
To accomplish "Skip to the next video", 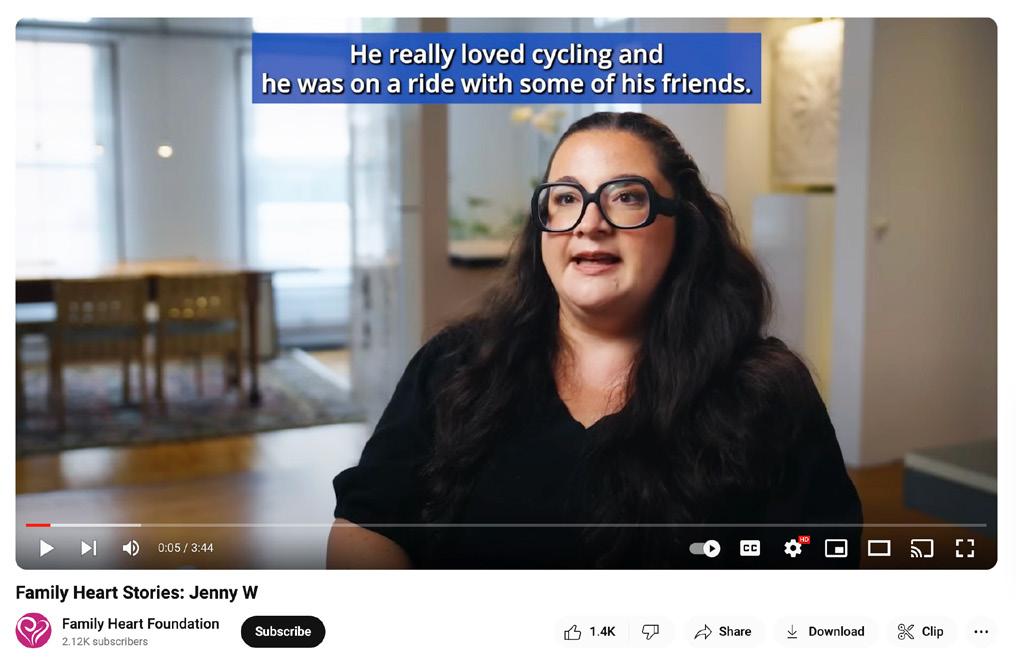I will (89, 548).
